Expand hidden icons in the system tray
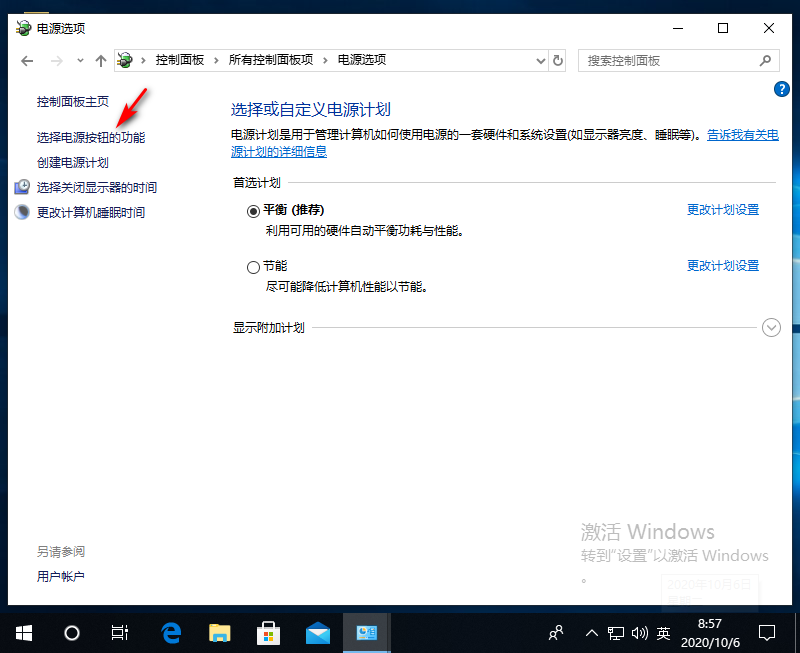 [592, 632]
